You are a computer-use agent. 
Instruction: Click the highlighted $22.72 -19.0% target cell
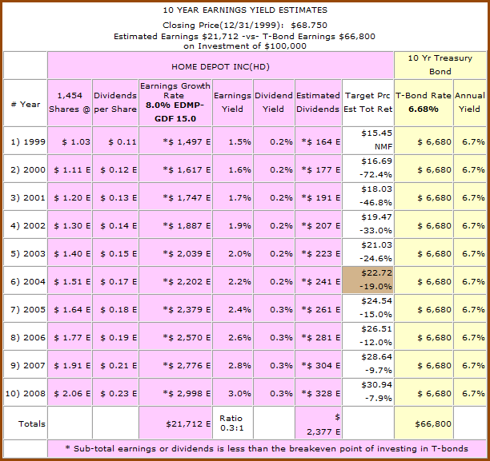368,280
